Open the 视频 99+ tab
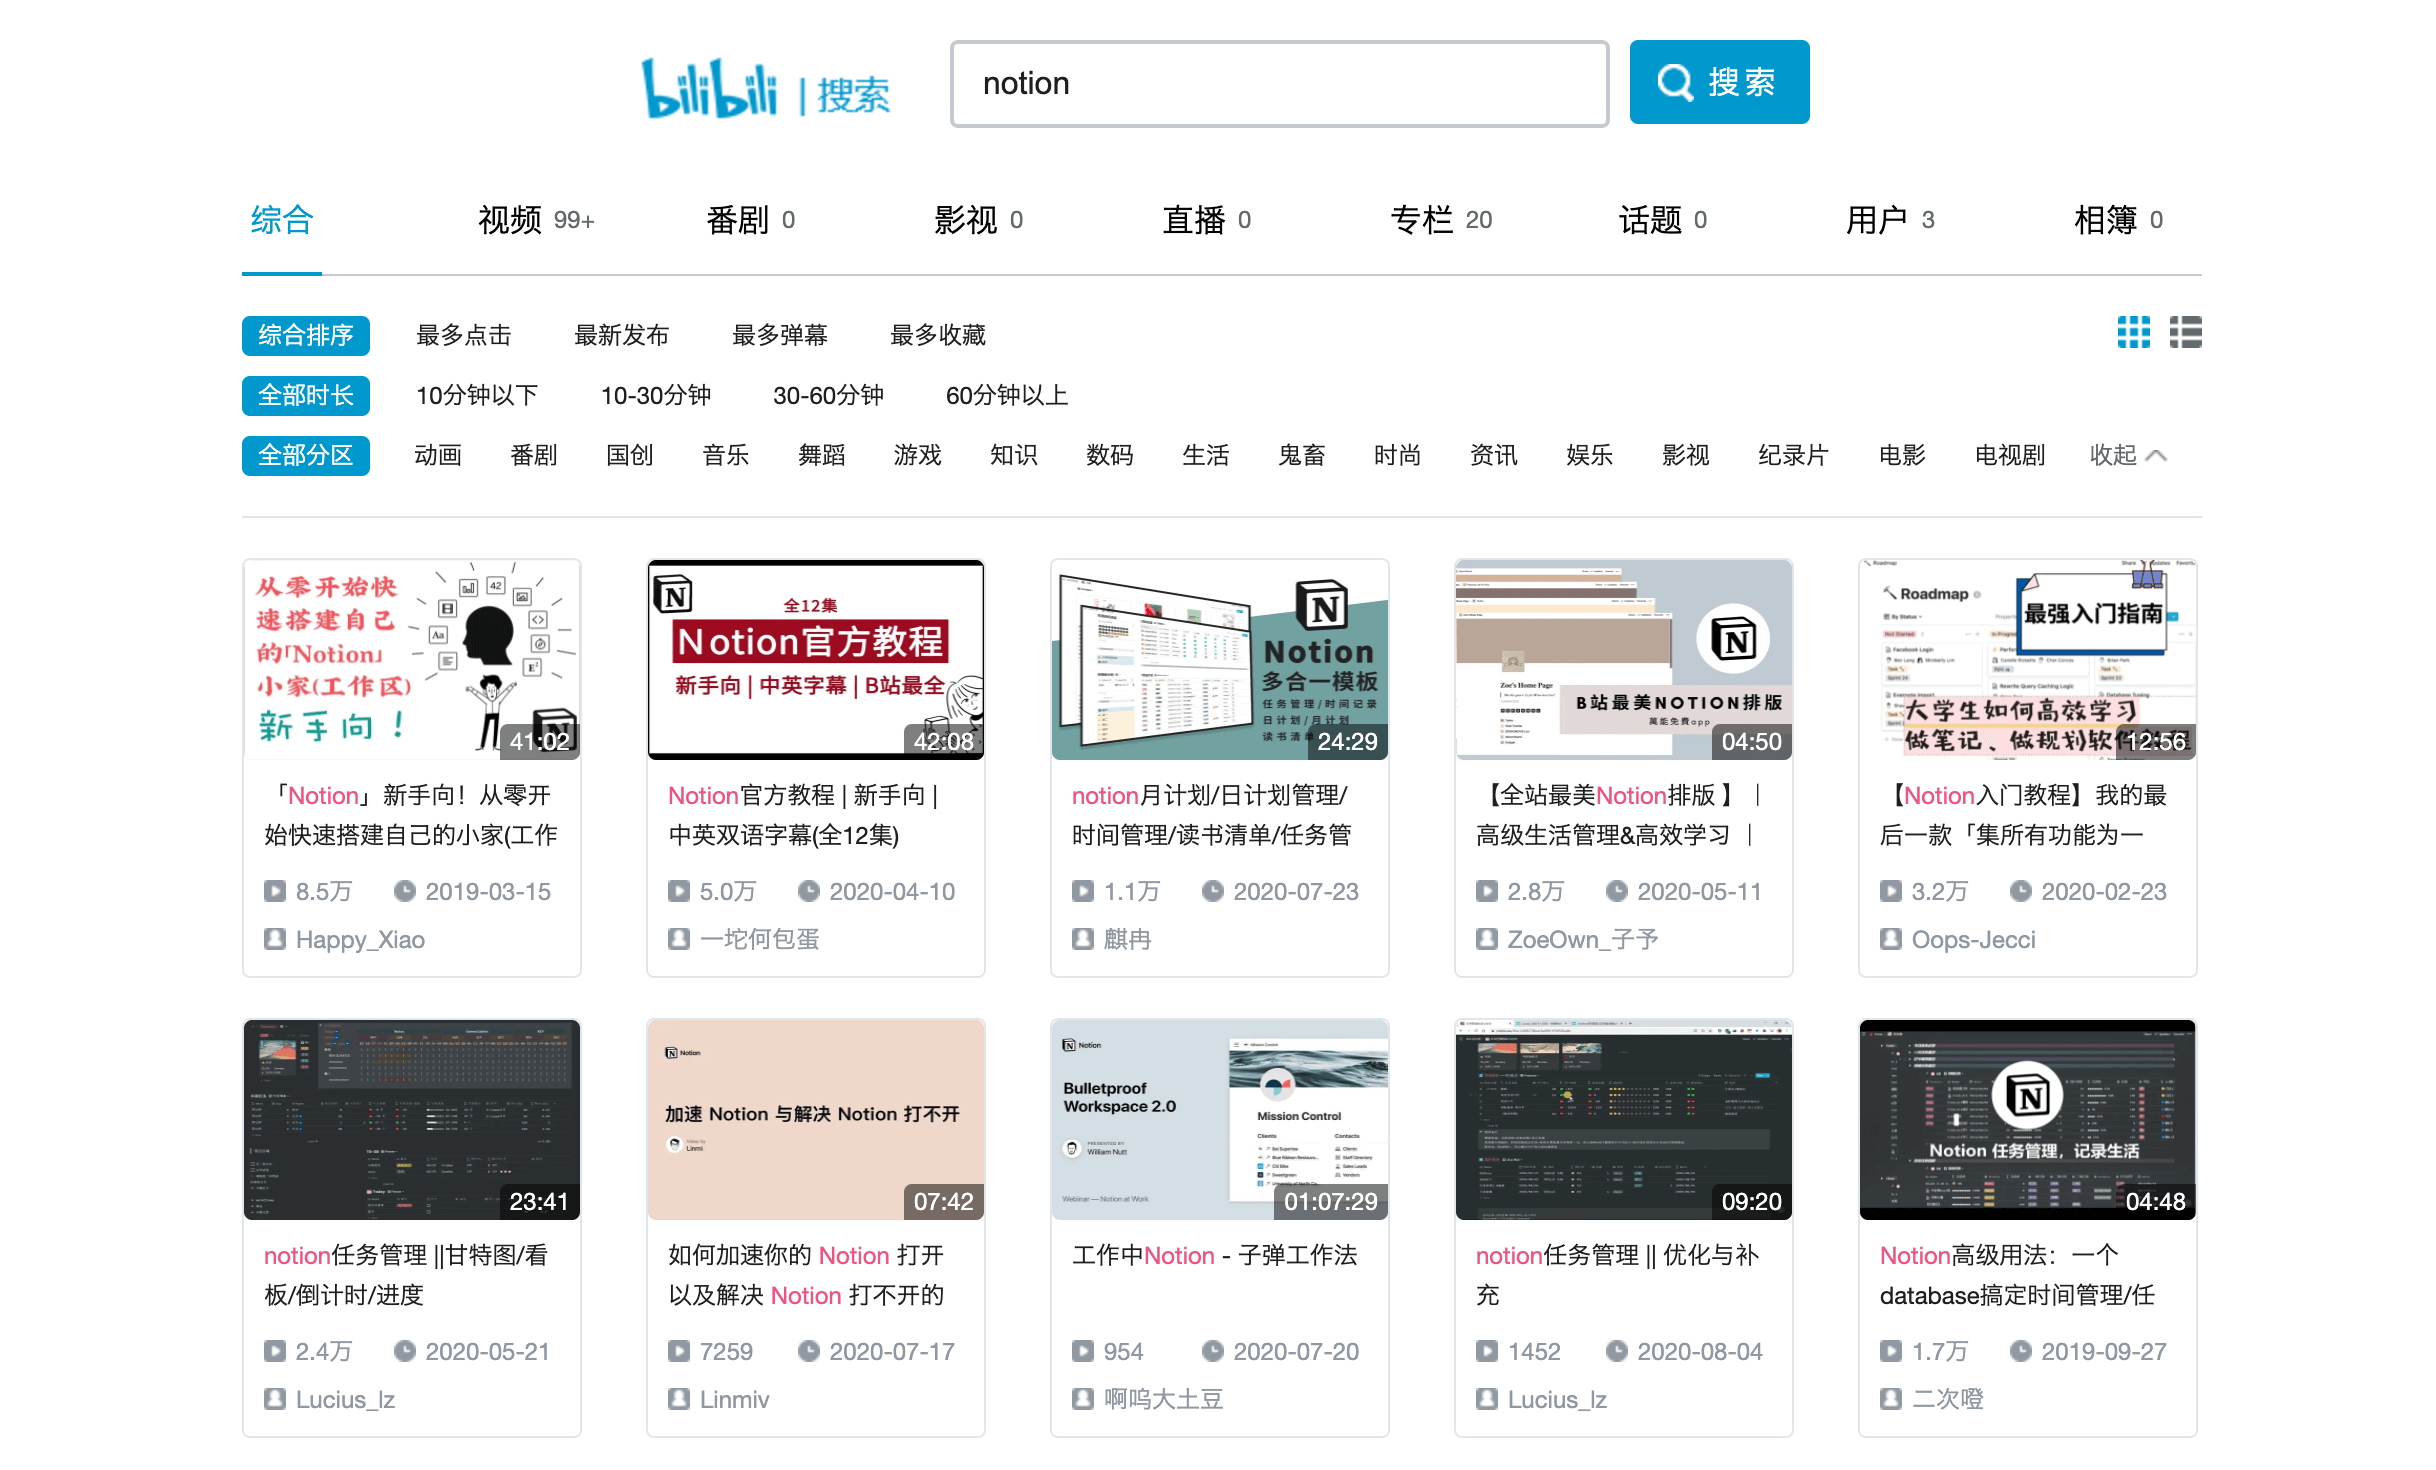 pyautogui.click(x=536, y=220)
